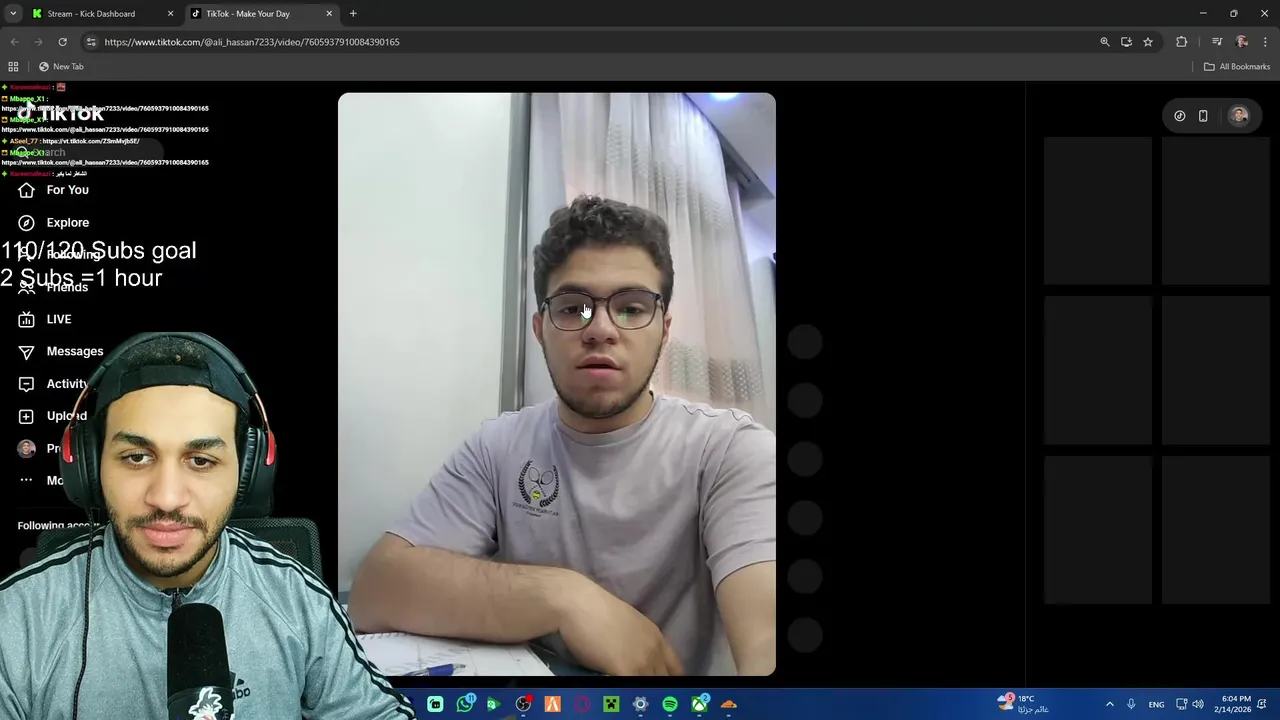Screen dimensions: 1280x720
Task: Open the volume control in tray
Action: (x=1198, y=705)
